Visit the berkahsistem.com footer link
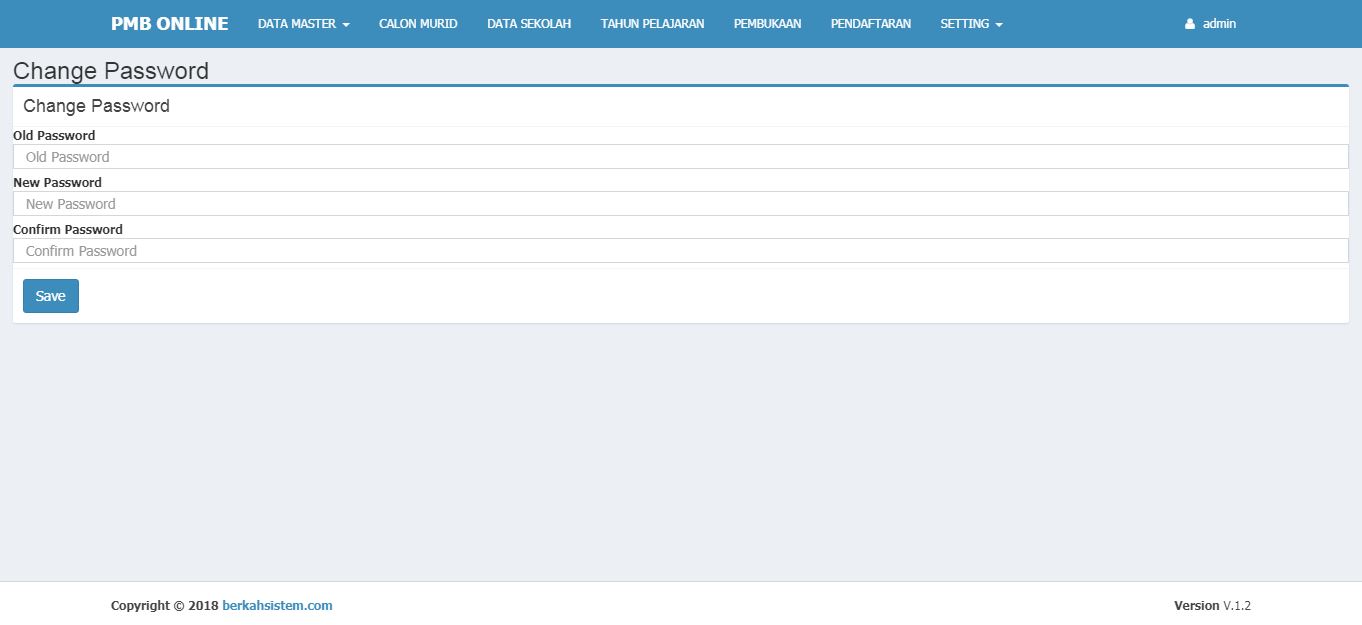Screen dimensions: 1362x625 click(x=277, y=606)
